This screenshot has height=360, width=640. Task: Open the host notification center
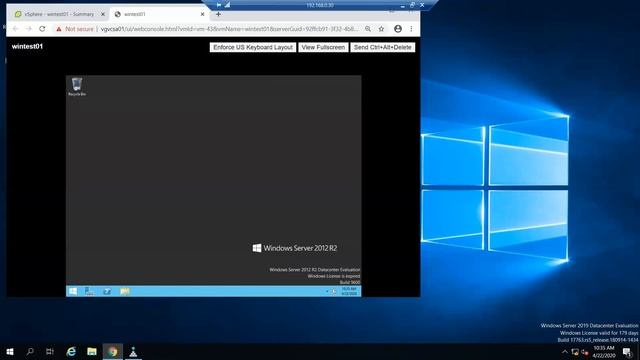click(627, 352)
